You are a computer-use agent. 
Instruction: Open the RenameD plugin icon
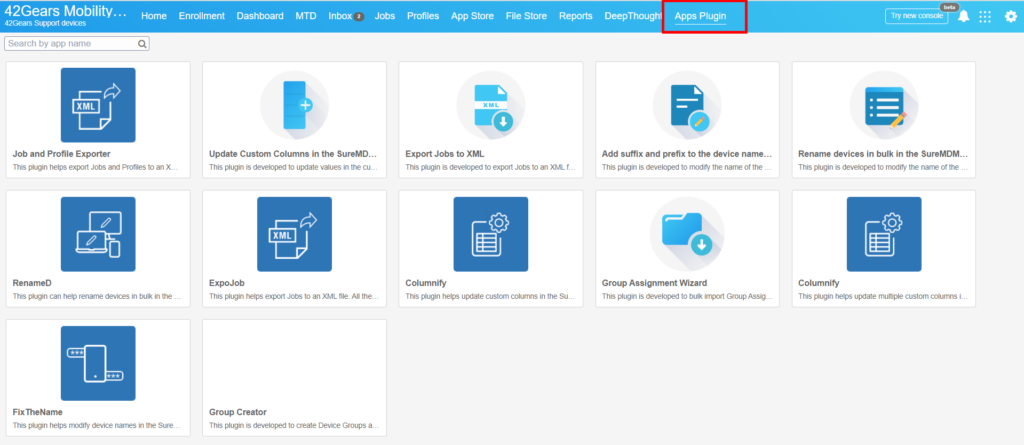coord(98,234)
